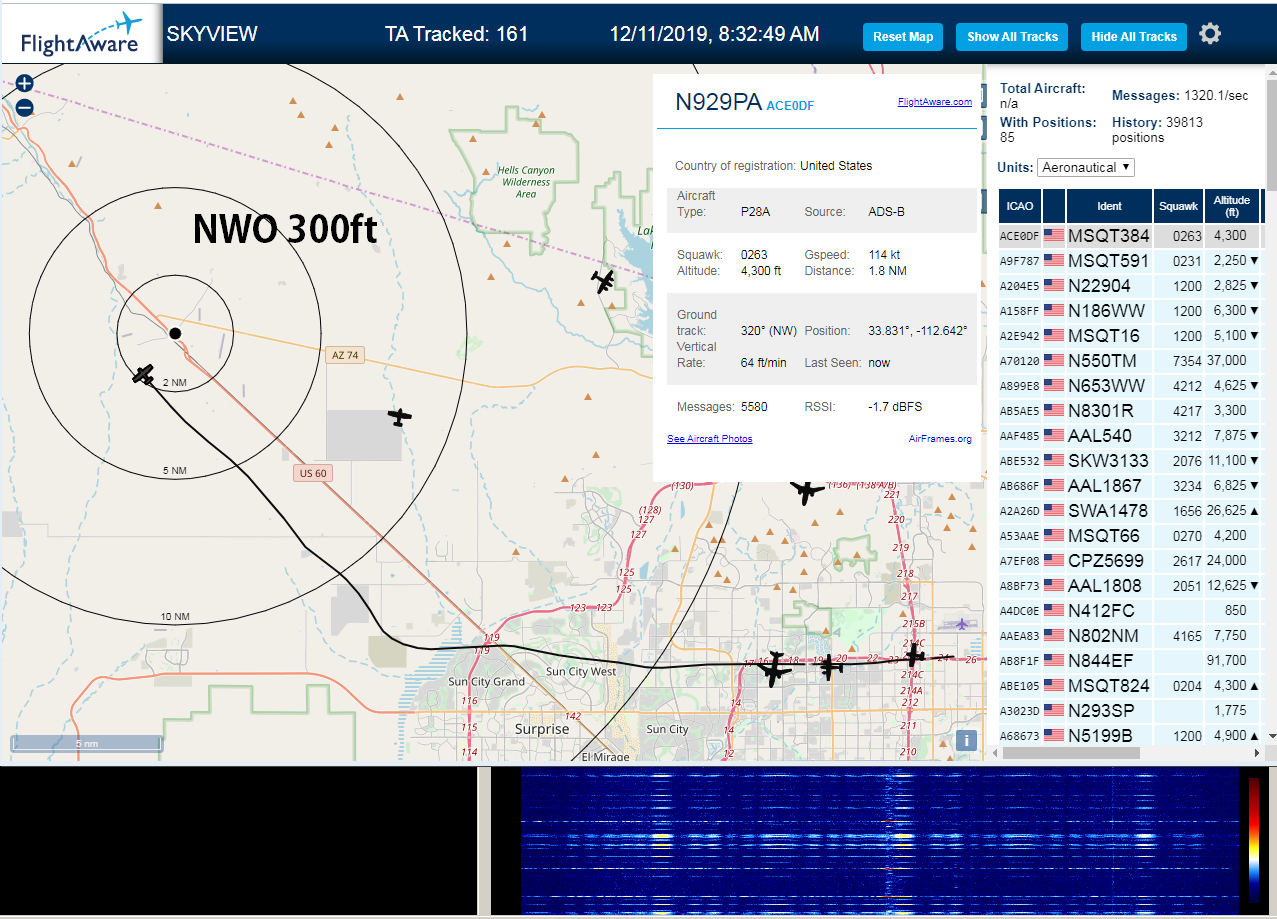The height and width of the screenshot is (919, 1277).
Task: Select the MSQT824 row
Action: pyautogui.click(x=1129, y=686)
